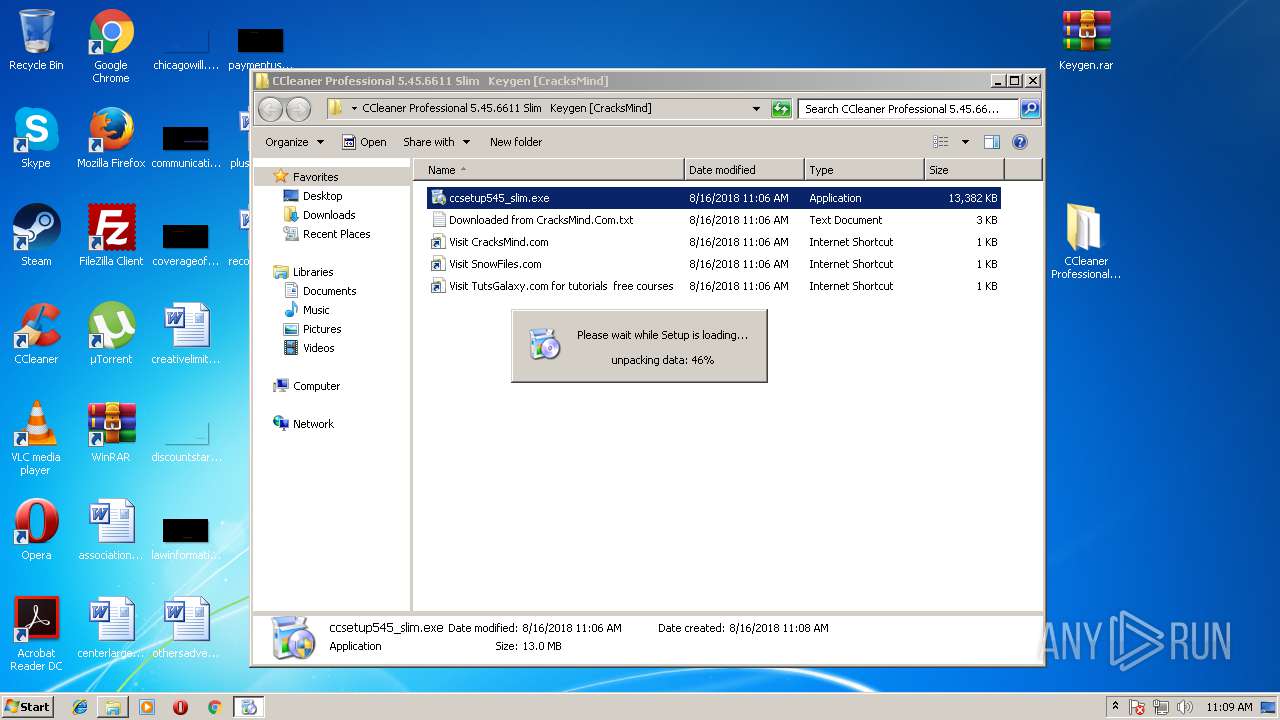Select the Visit SnowFiles.com shortcut

[714, 264]
